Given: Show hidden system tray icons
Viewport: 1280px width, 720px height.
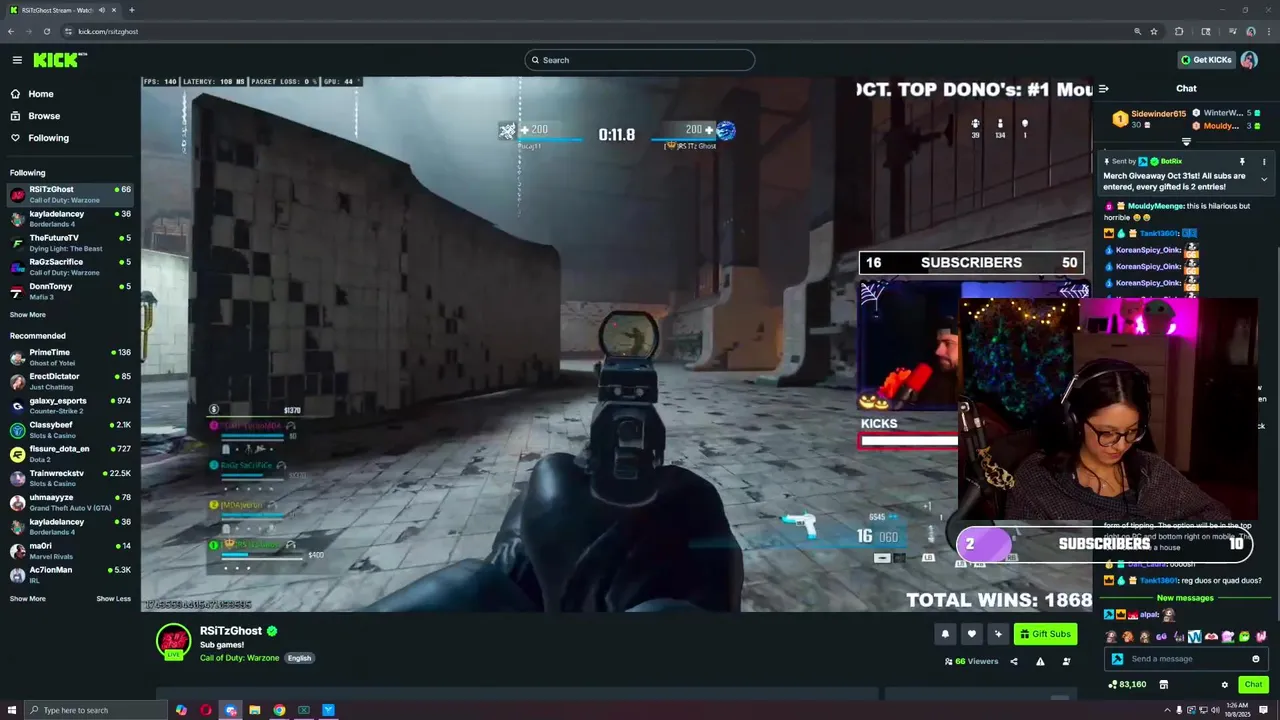Looking at the screenshot, I should 1167,710.
